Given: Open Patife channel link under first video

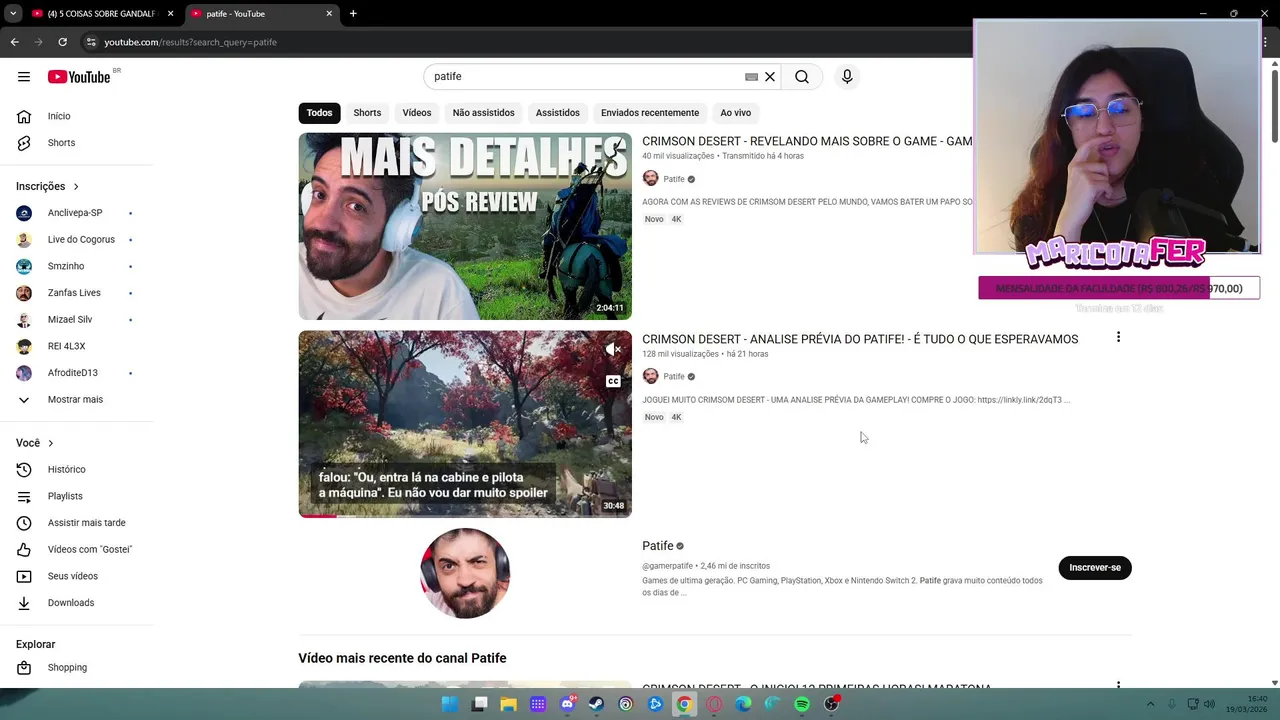Looking at the screenshot, I should (674, 179).
